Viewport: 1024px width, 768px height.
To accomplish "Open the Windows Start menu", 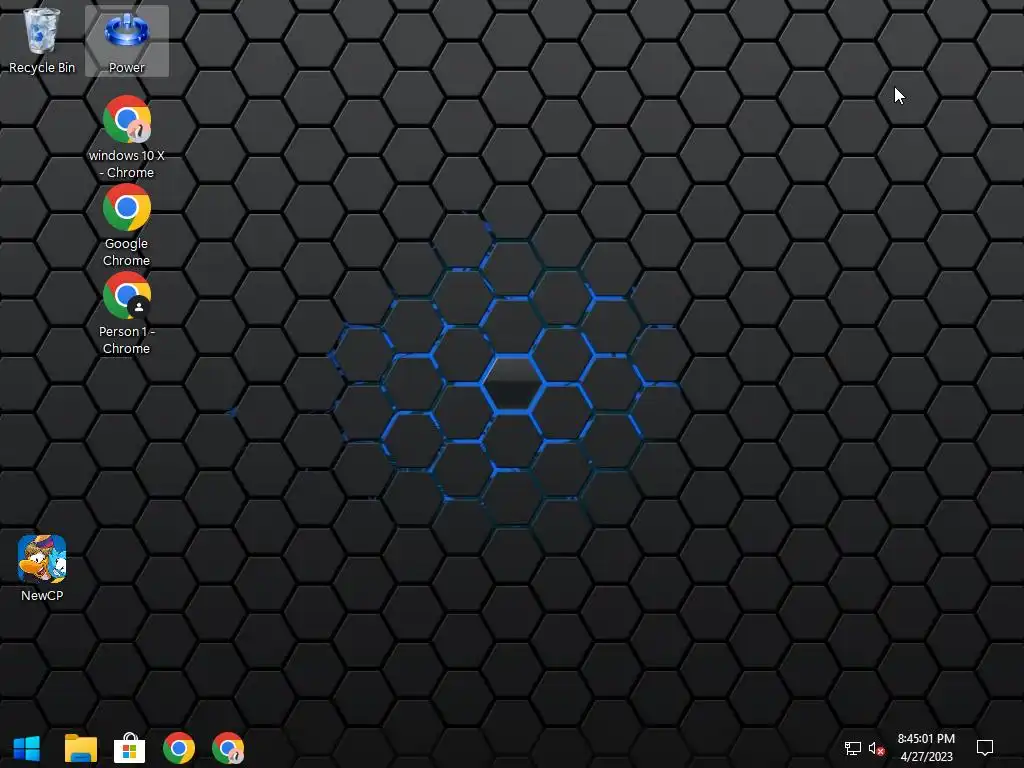I will click(x=27, y=748).
